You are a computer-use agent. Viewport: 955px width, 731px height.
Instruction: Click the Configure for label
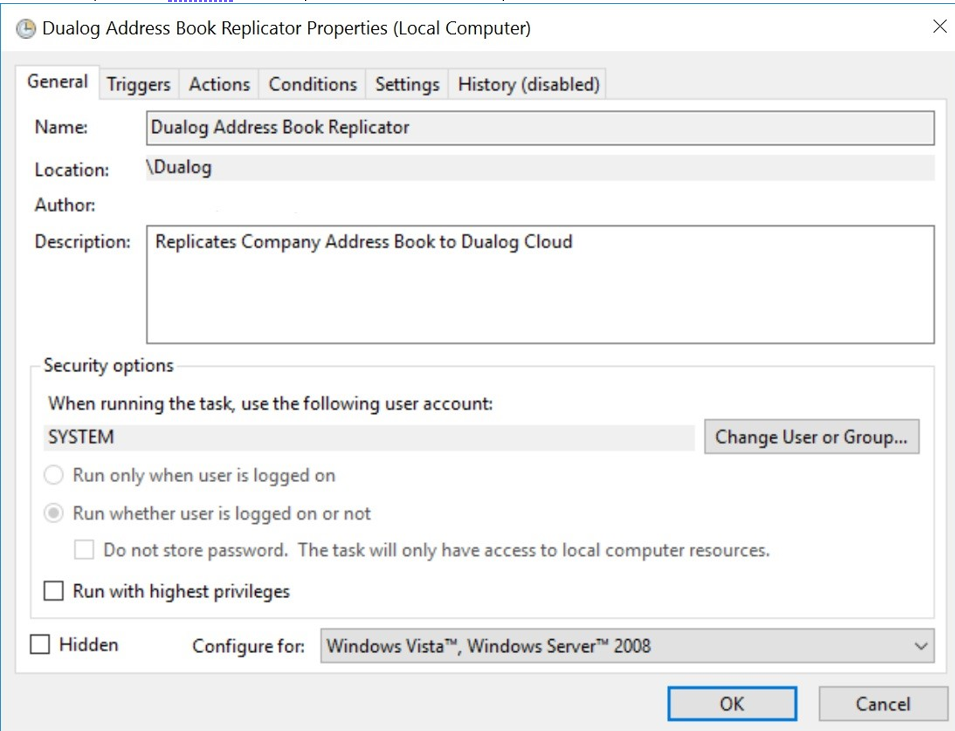(248, 646)
